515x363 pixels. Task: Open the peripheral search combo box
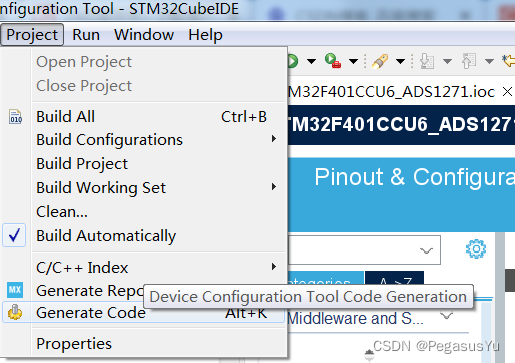coord(364,250)
